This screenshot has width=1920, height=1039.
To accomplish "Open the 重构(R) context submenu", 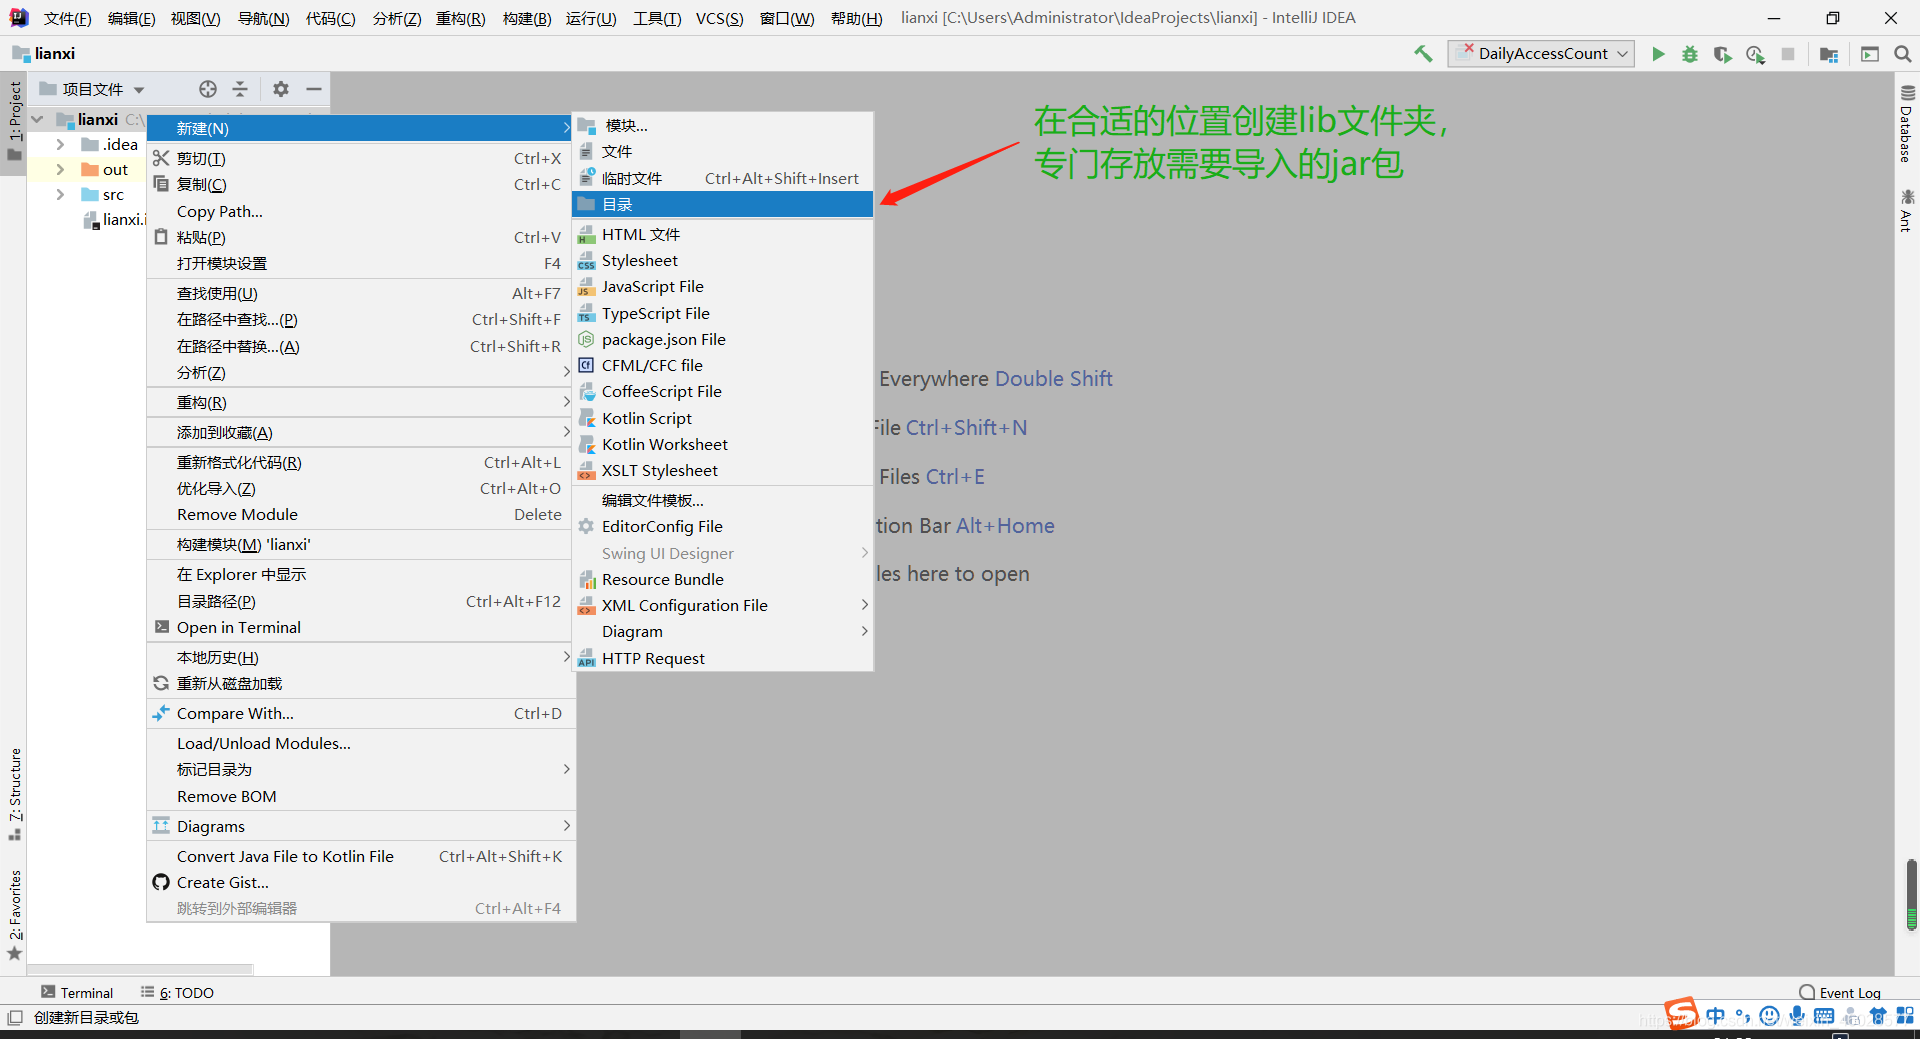I will [x=361, y=403].
